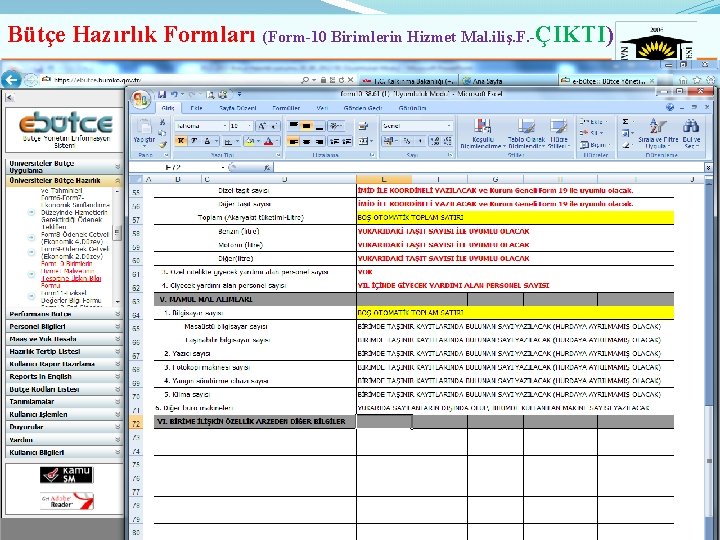This screenshot has height=540, width=720.
Task: Save the workbook from quick access toolbar
Action: point(162,95)
